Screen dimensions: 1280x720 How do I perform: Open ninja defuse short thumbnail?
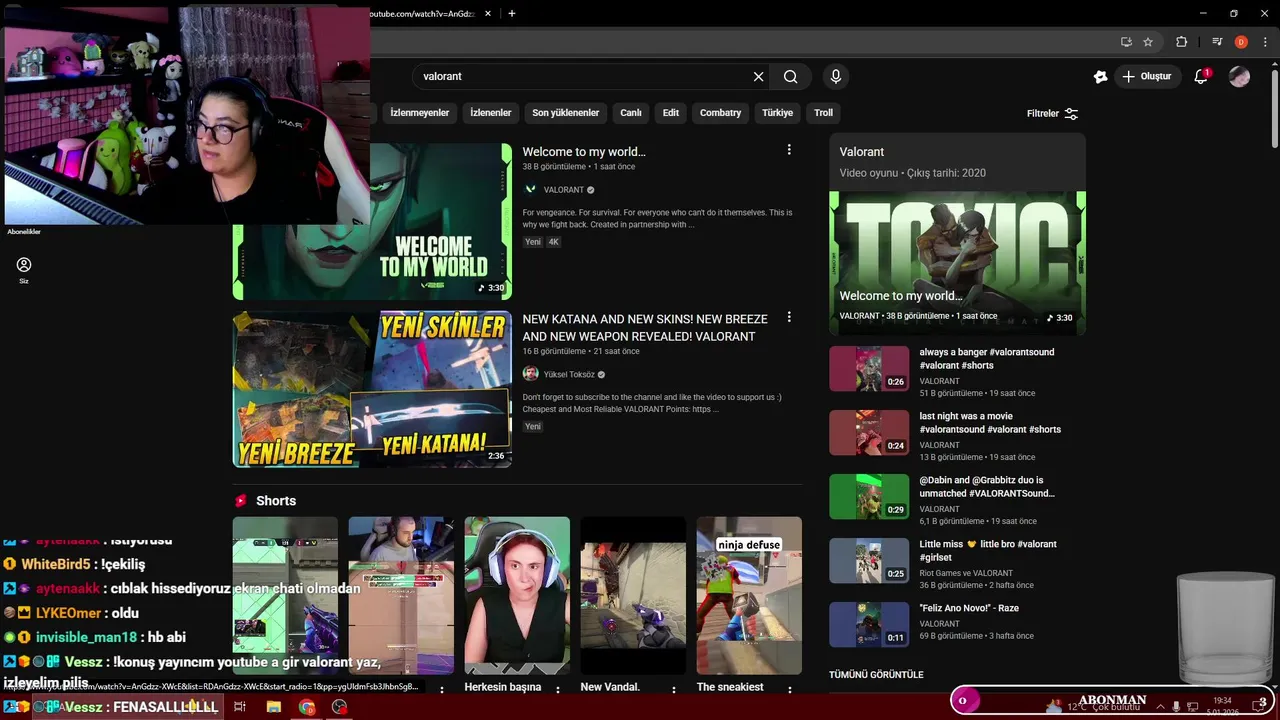(x=749, y=595)
